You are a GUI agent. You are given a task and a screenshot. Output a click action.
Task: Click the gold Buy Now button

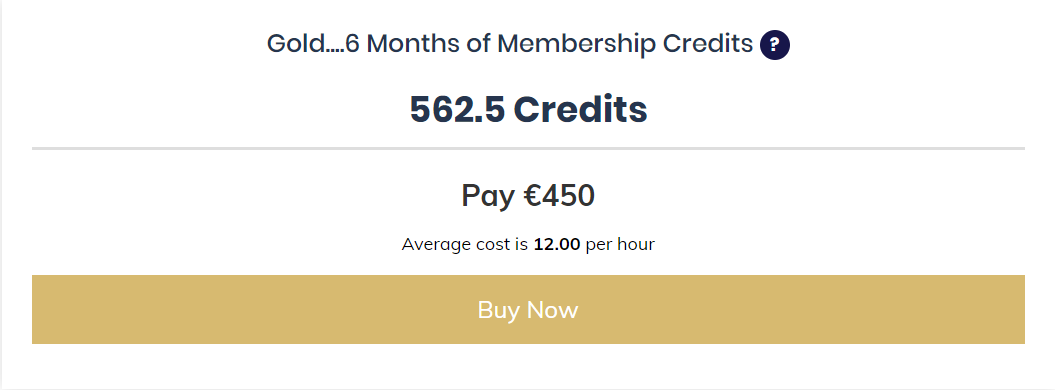click(x=528, y=309)
